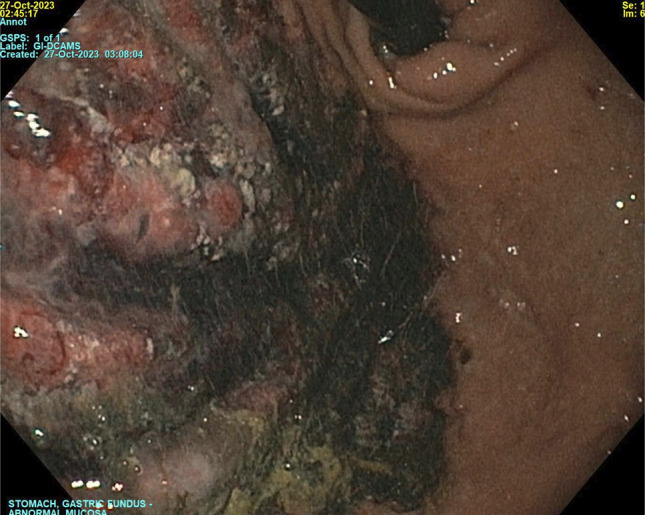The width and height of the screenshot is (645, 515).
Task: Click the yellow study date 27-Oct-2023
Action: [27, 5]
